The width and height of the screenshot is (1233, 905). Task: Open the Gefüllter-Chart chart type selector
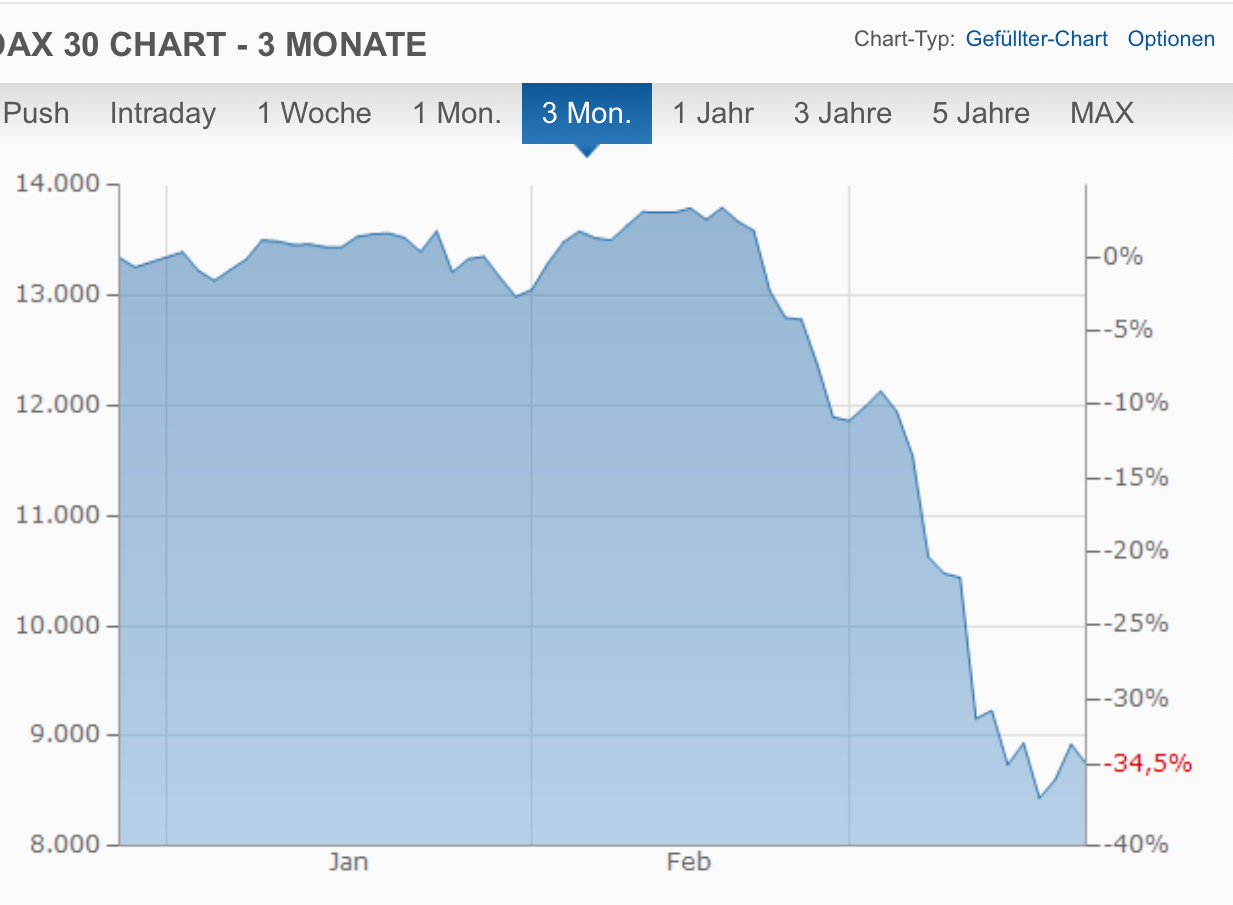1037,39
